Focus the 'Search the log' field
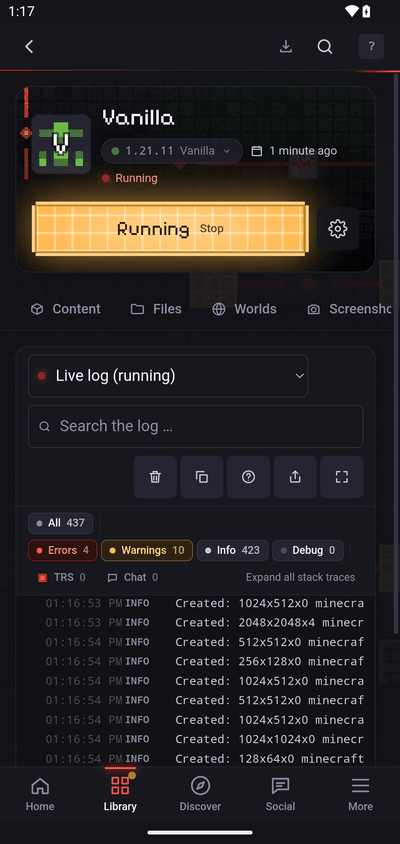This screenshot has height=844, width=400. (x=195, y=426)
